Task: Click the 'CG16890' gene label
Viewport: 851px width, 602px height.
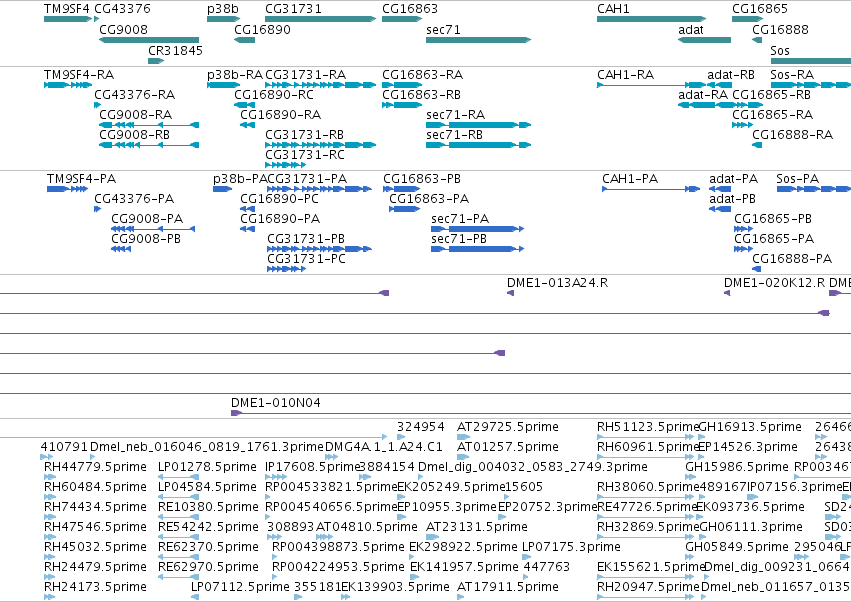Action: (262, 29)
